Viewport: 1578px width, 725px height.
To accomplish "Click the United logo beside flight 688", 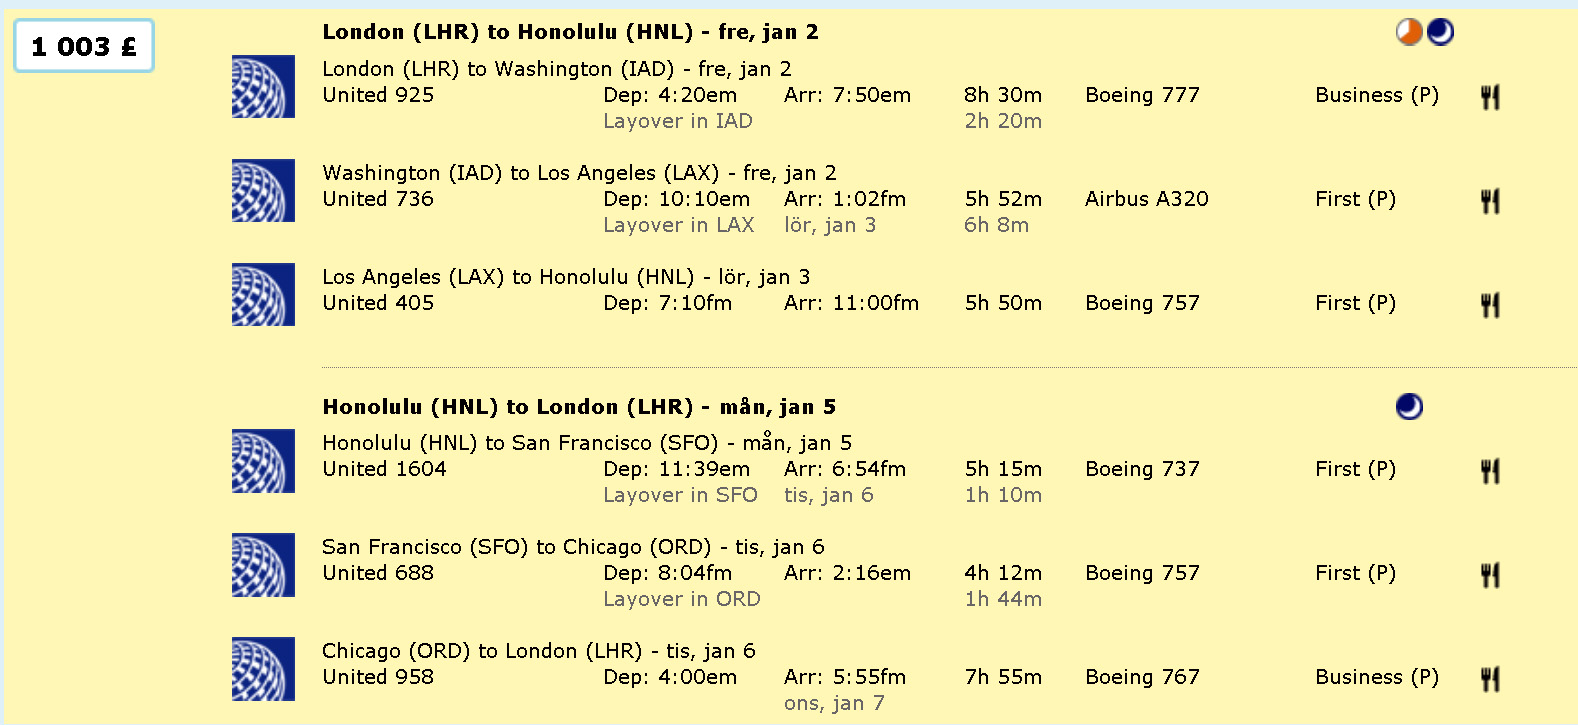I will [x=263, y=565].
